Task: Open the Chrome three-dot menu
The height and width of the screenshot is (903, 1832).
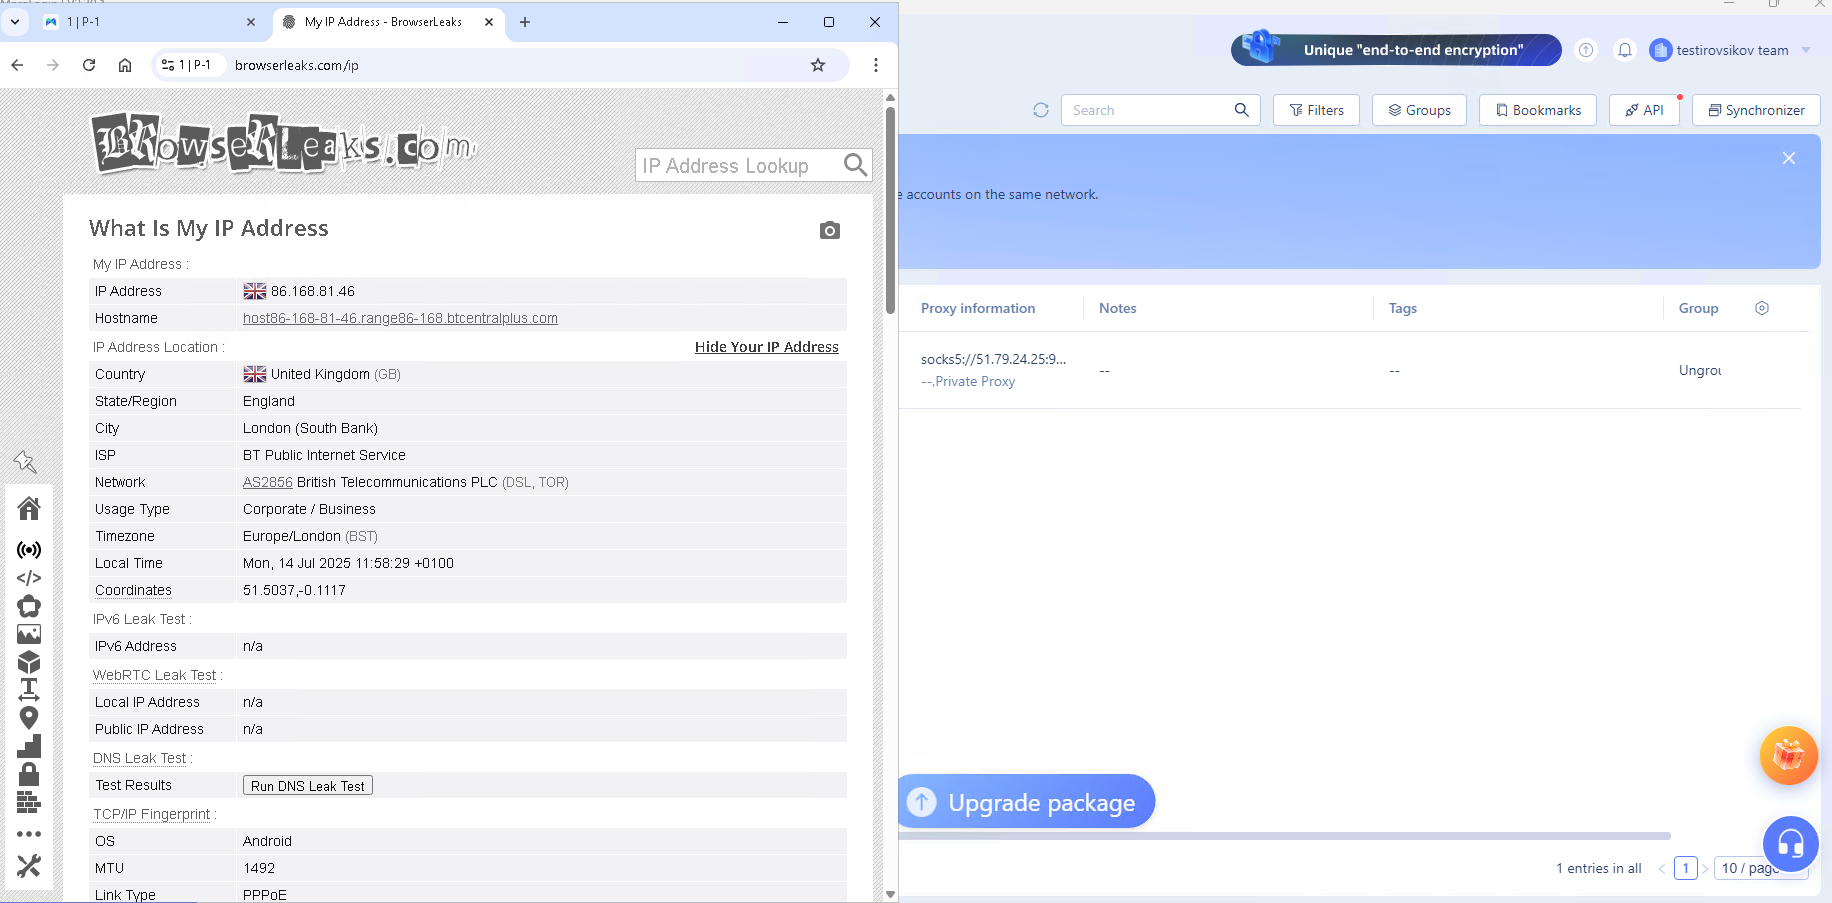Action: point(876,65)
